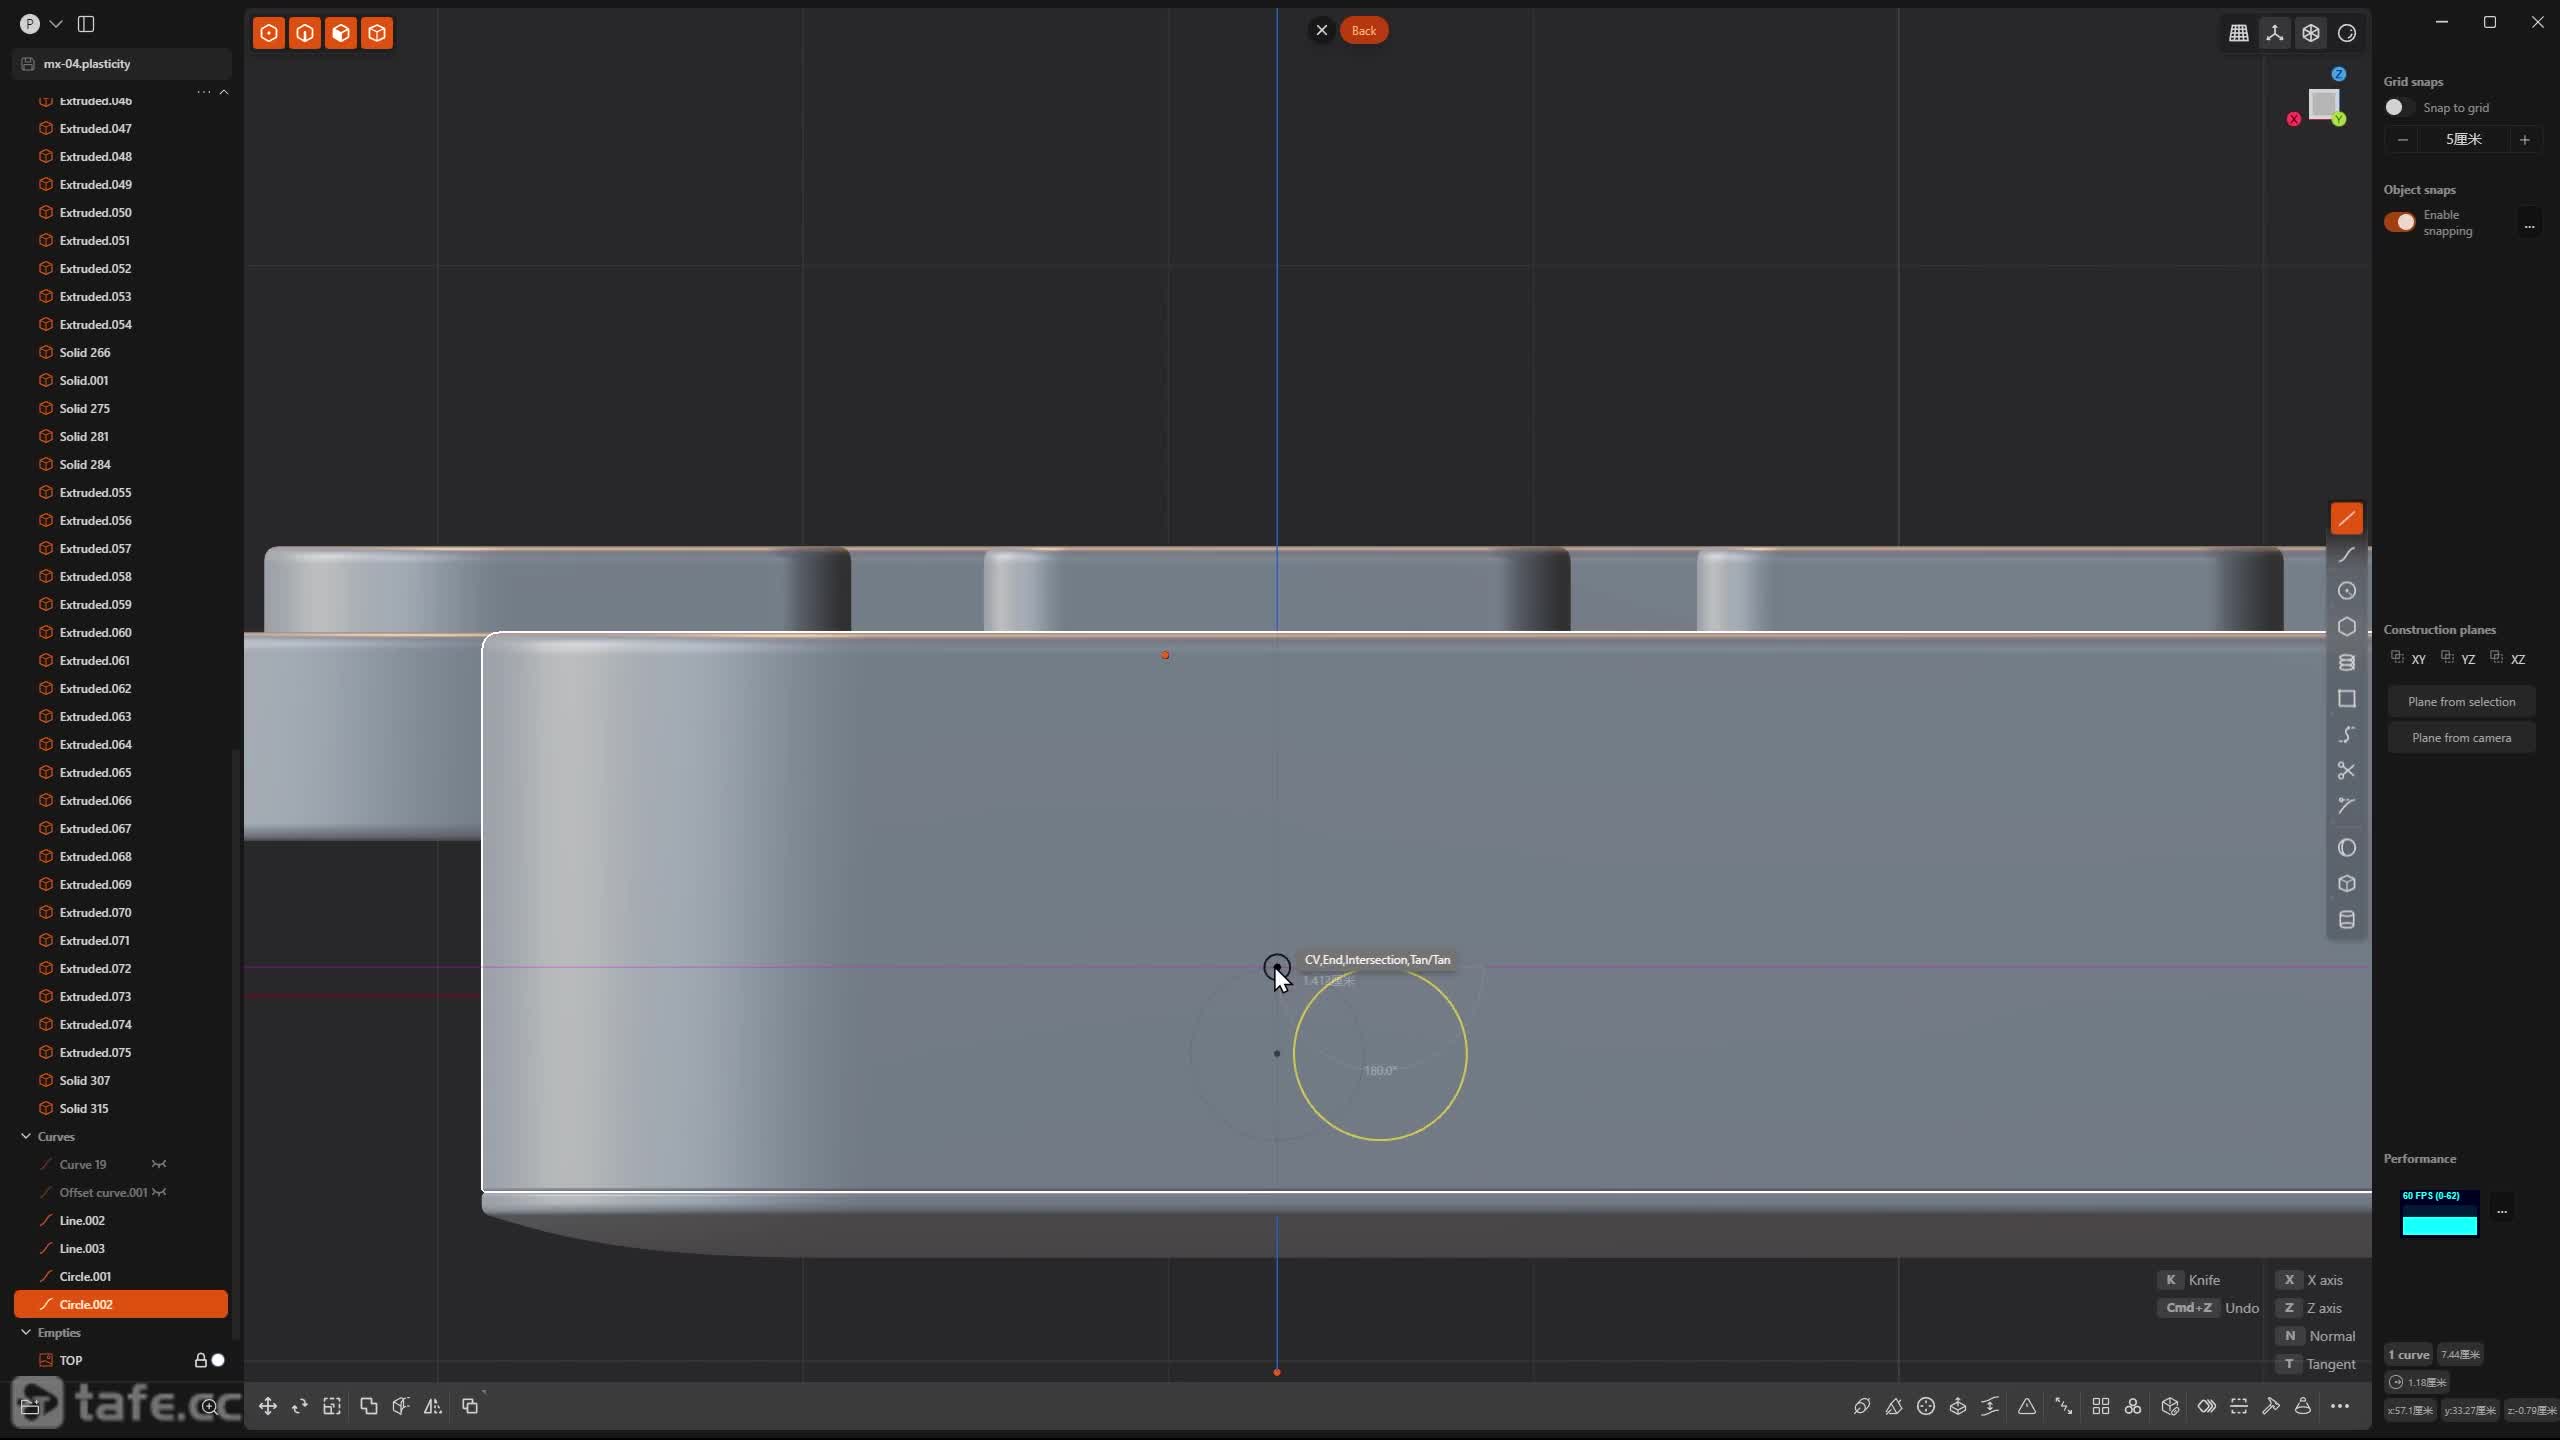Screen dimensions: 2560x1440
Task: Click the Mirror tool in bottom toolbar
Action: [x=433, y=1406]
